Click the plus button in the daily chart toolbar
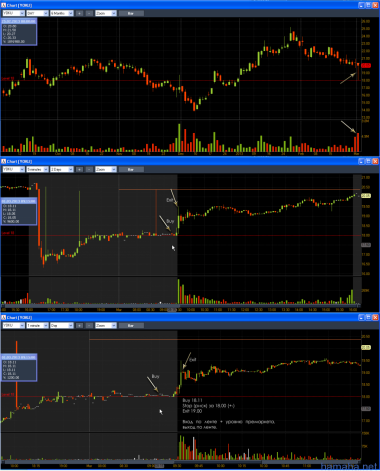 click(x=79, y=13)
